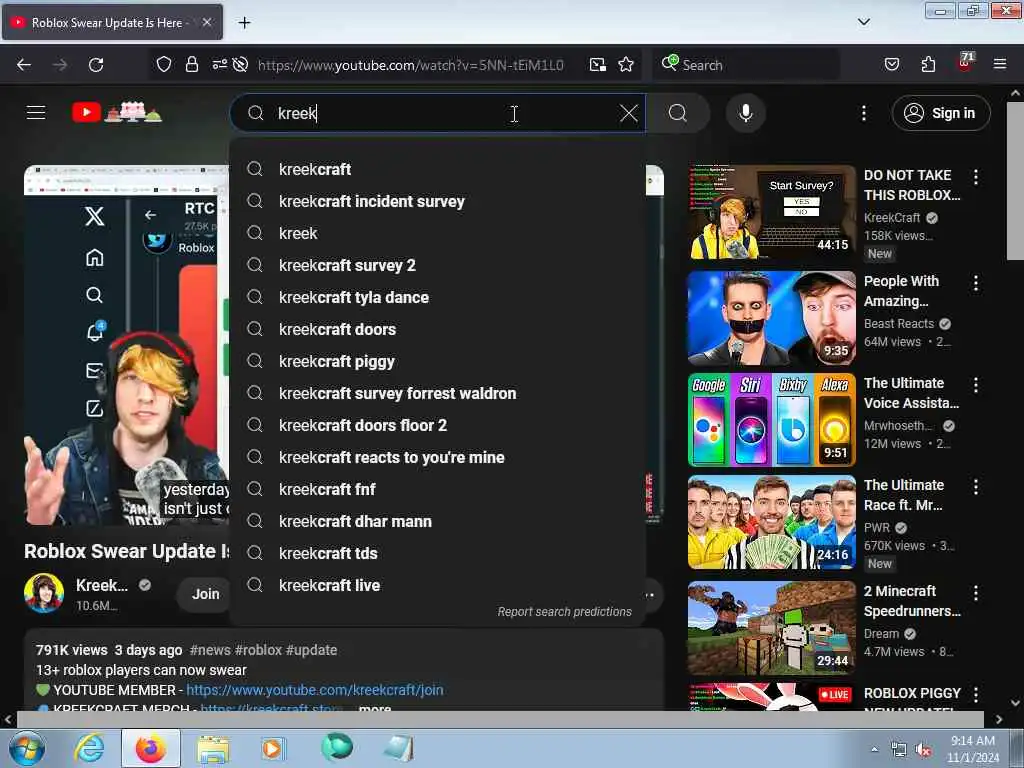
Task: Select 'kreekcraft tyla dance' suggestion
Action: (x=438, y=297)
